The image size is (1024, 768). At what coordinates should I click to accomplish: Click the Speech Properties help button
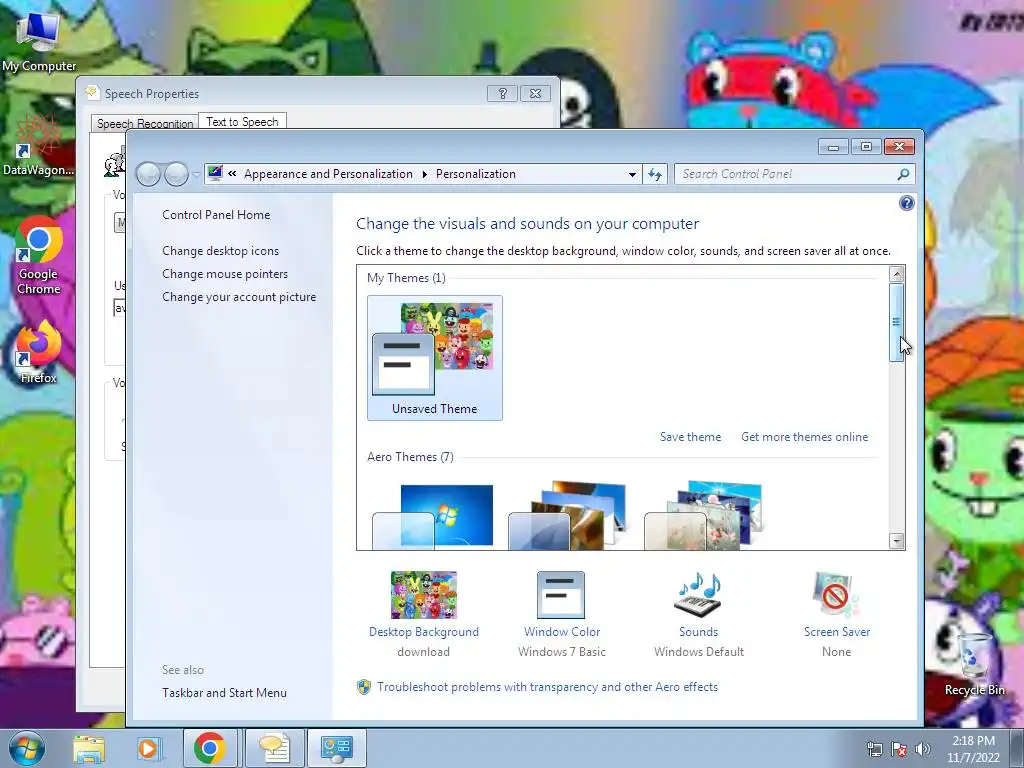pos(502,93)
